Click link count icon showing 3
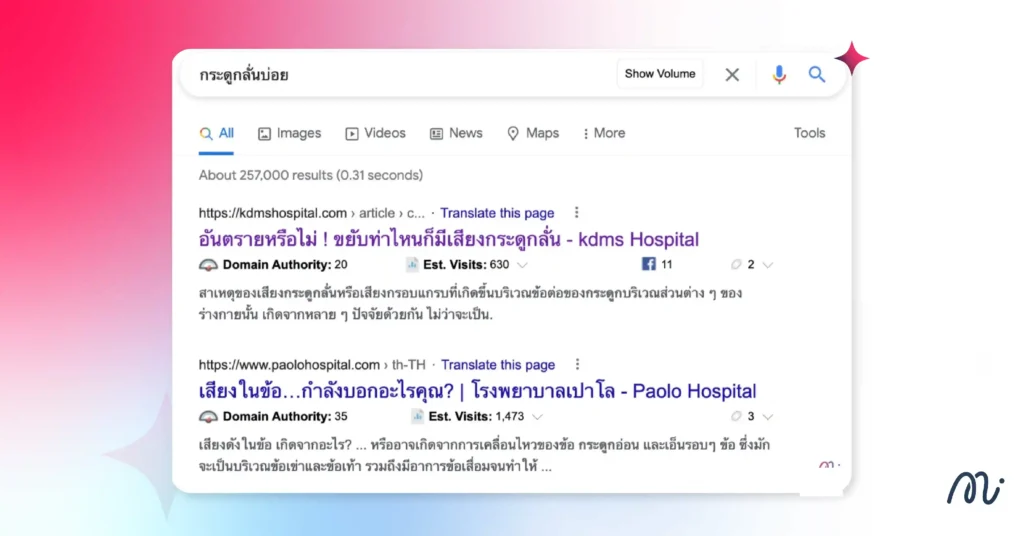 coord(736,416)
